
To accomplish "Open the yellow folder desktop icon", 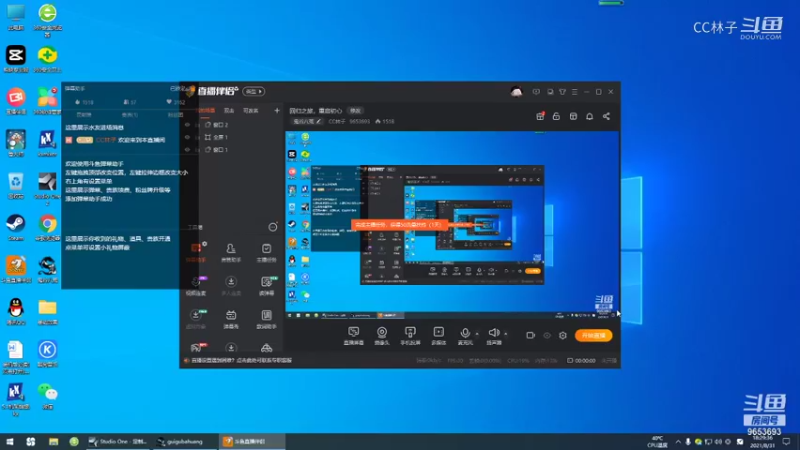I will point(47,311).
